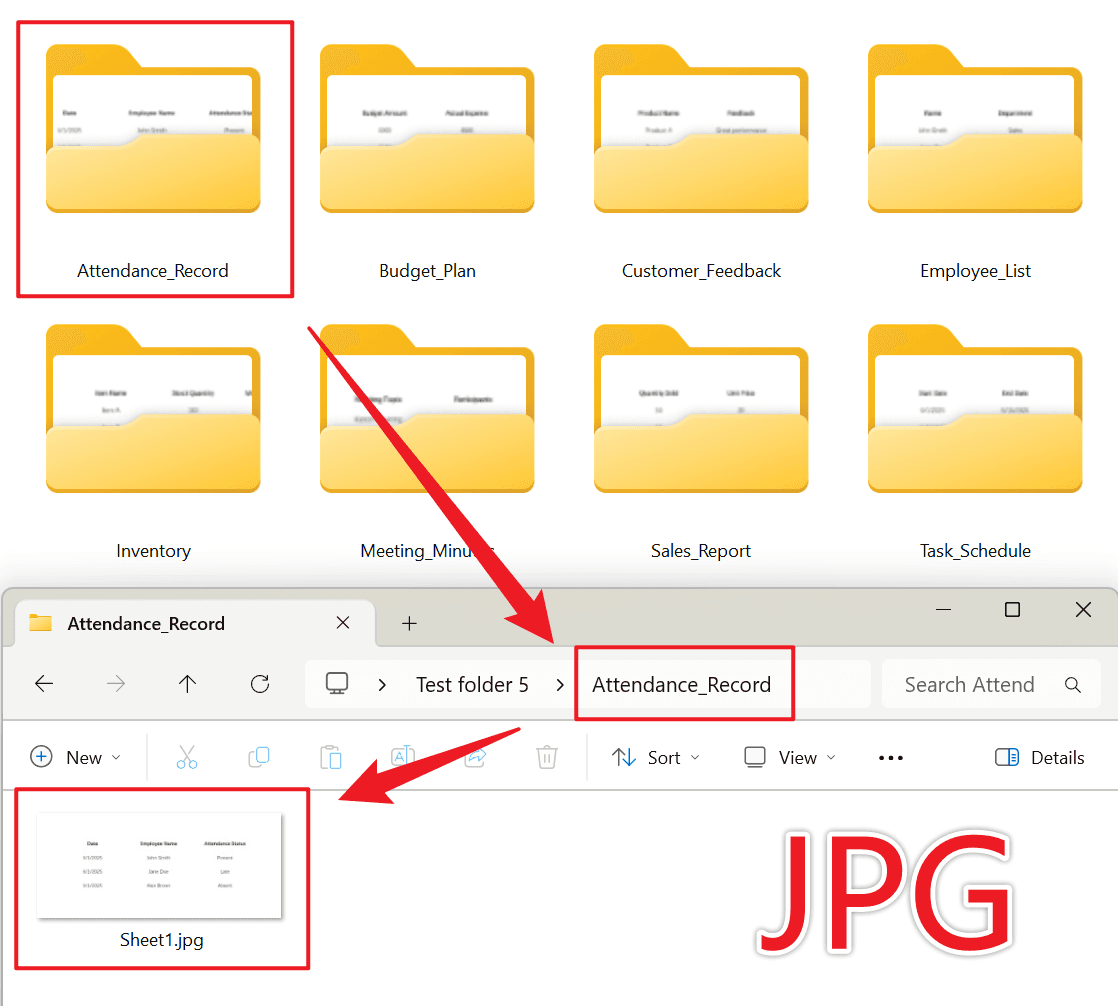
Task: Click the search magnifier icon
Action: point(1072,684)
